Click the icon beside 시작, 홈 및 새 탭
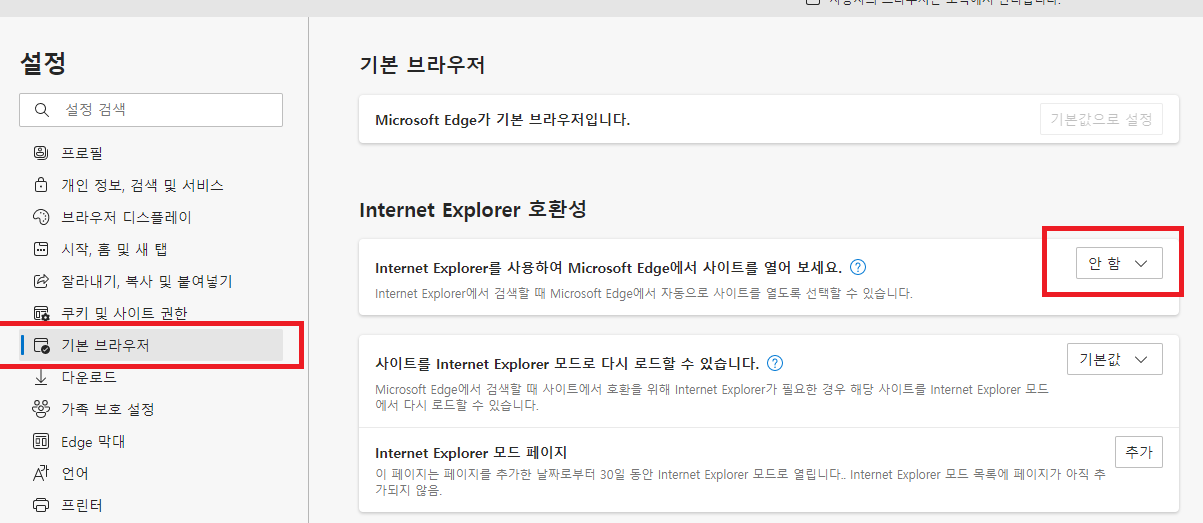This screenshot has width=1203, height=523. pos(41,249)
